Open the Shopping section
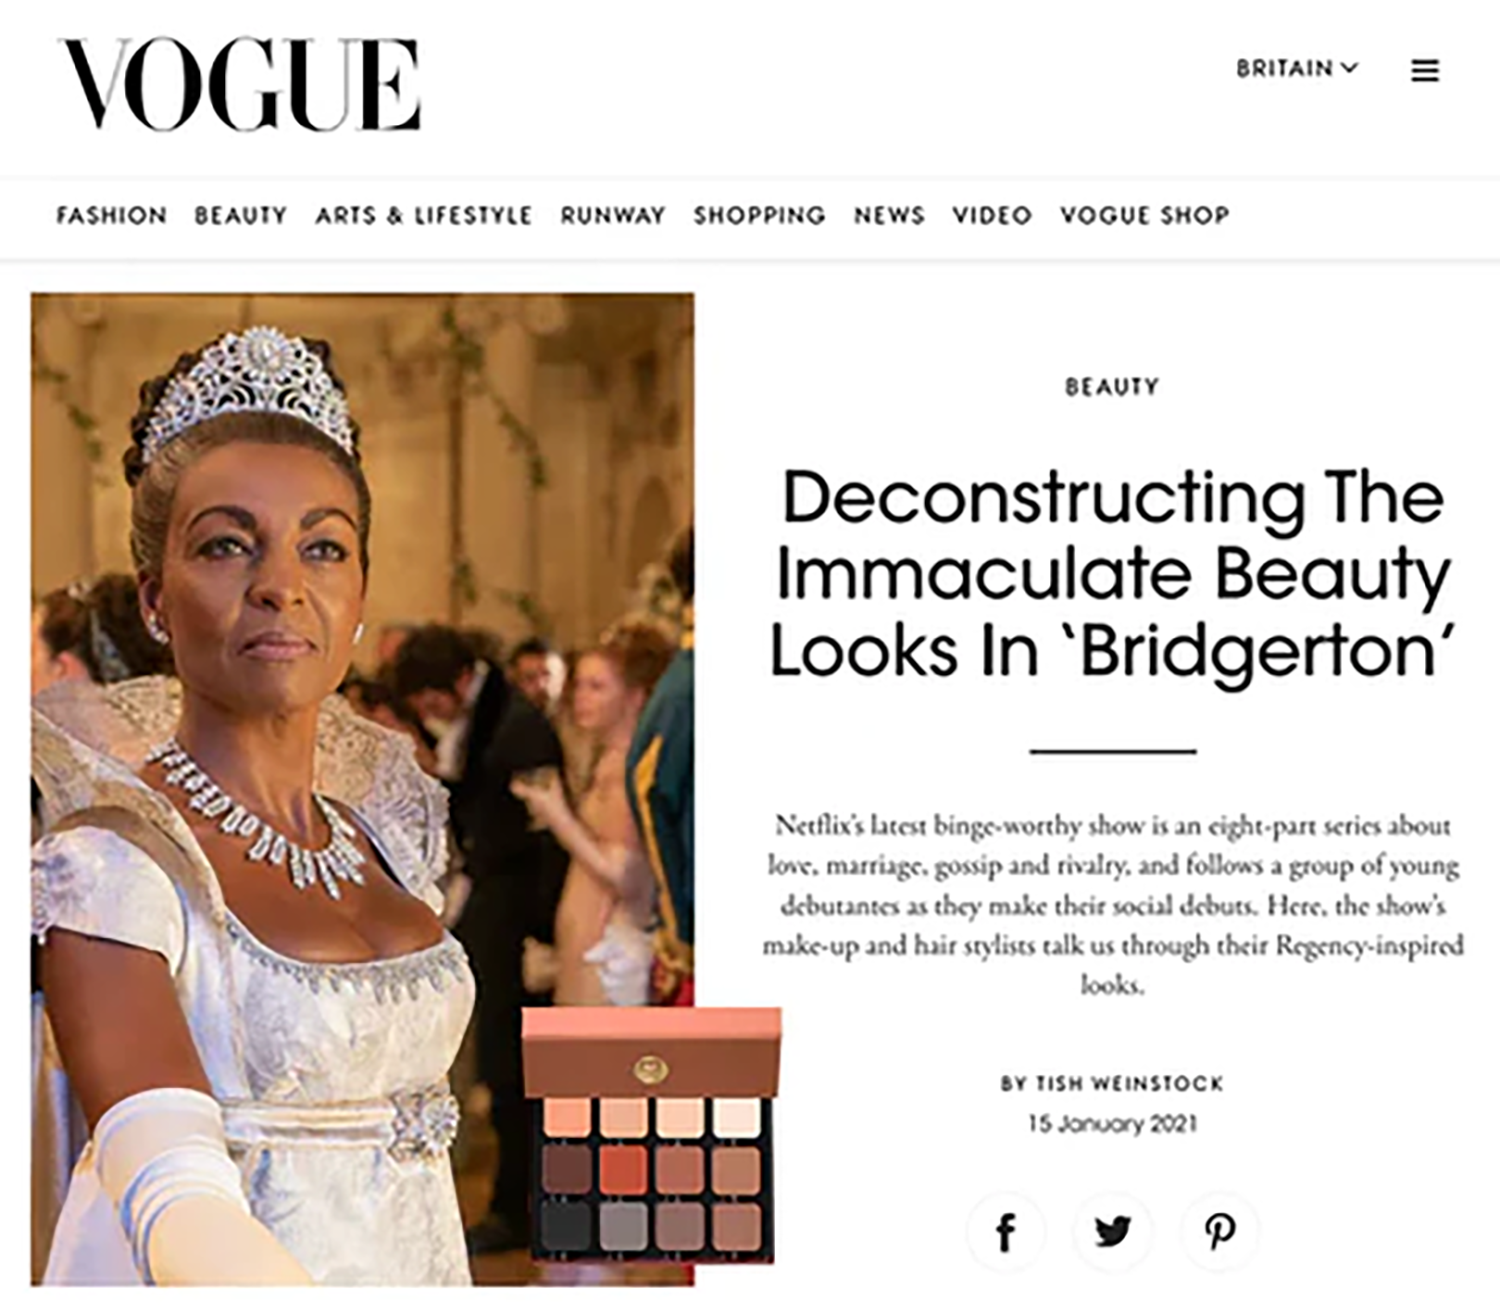 tap(760, 215)
